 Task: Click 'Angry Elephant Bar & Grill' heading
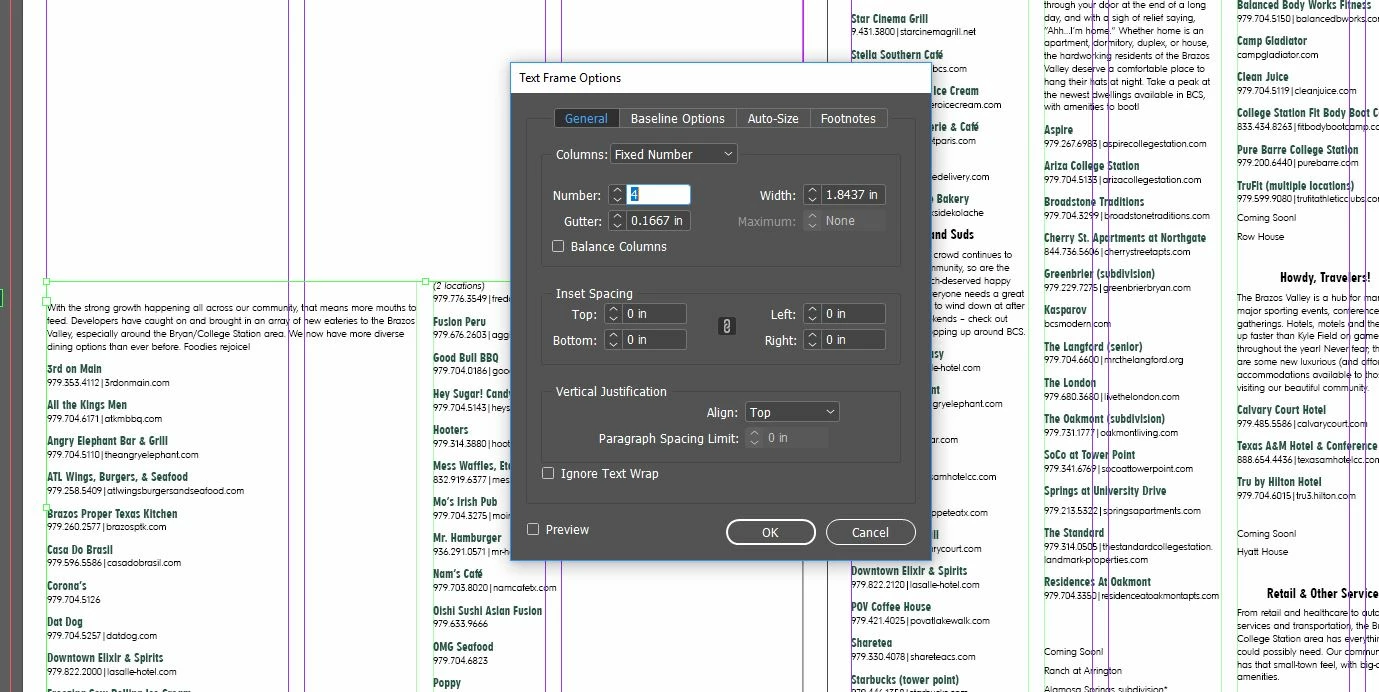107,441
